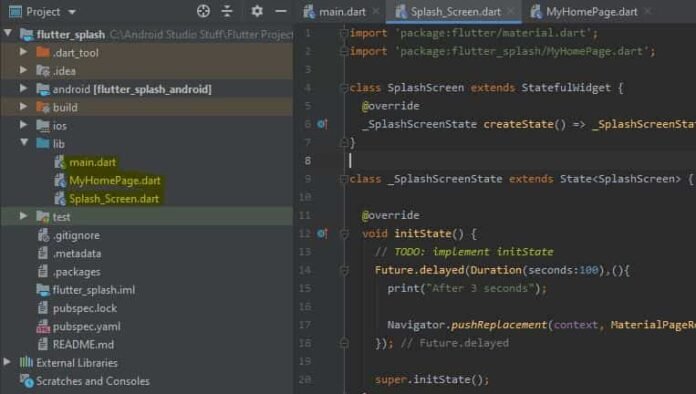Click the .dart_tool folder icon
The height and width of the screenshot is (394, 696).
pos(43,52)
